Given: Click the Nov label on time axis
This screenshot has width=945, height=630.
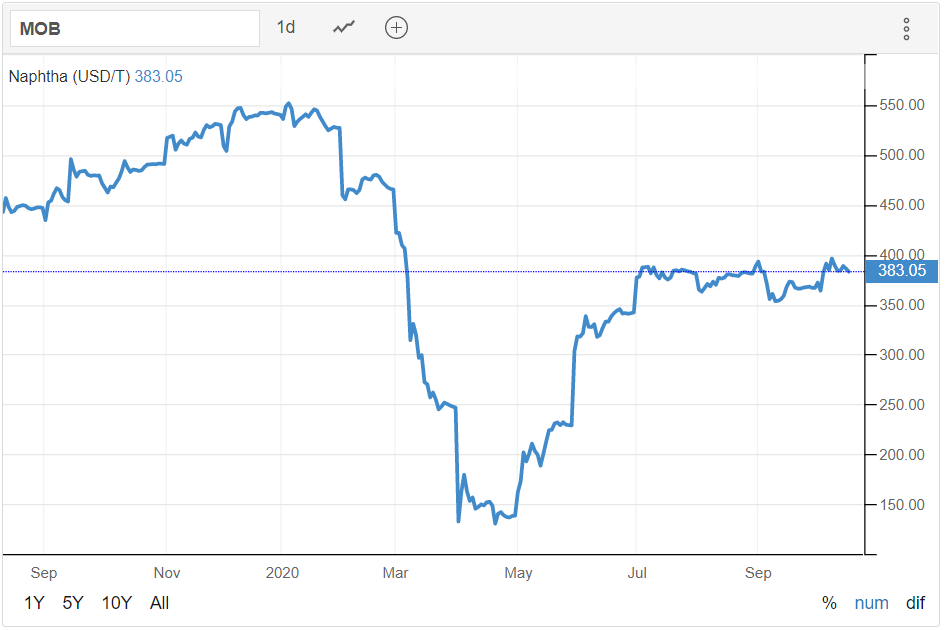Looking at the screenshot, I should pyautogui.click(x=167, y=573).
